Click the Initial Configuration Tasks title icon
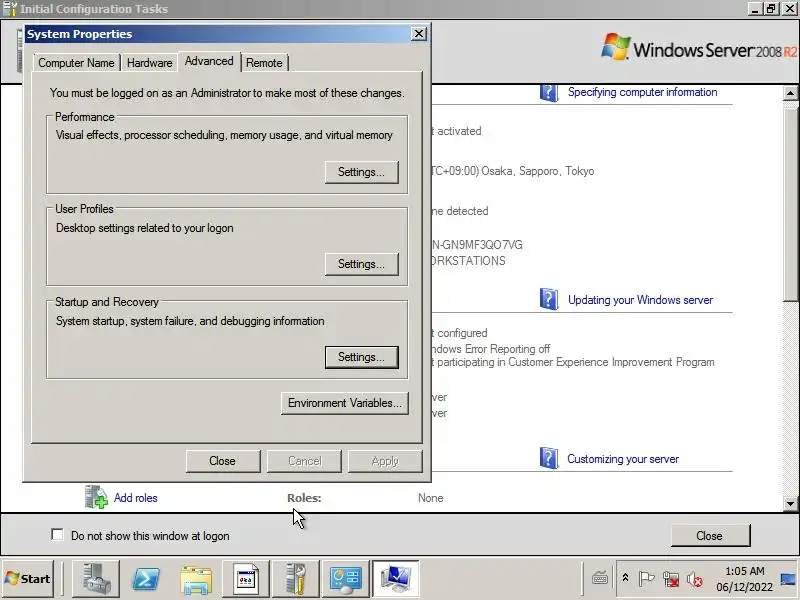The height and width of the screenshot is (600, 800). coord(10,9)
